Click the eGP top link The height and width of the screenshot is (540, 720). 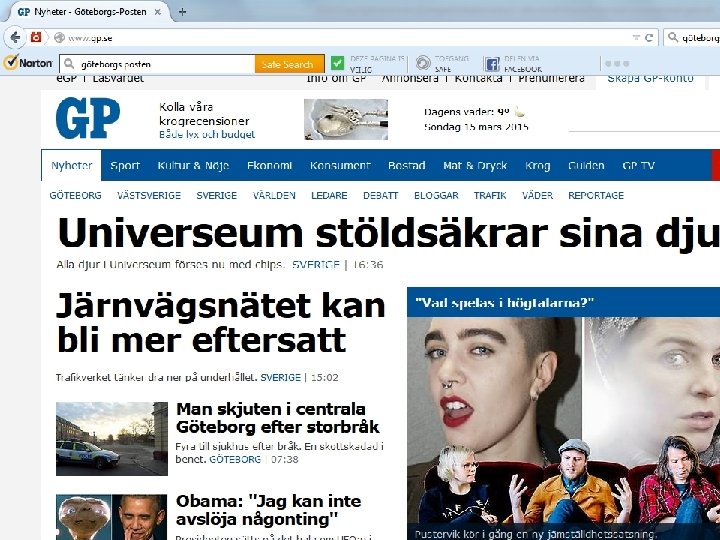[67, 79]
